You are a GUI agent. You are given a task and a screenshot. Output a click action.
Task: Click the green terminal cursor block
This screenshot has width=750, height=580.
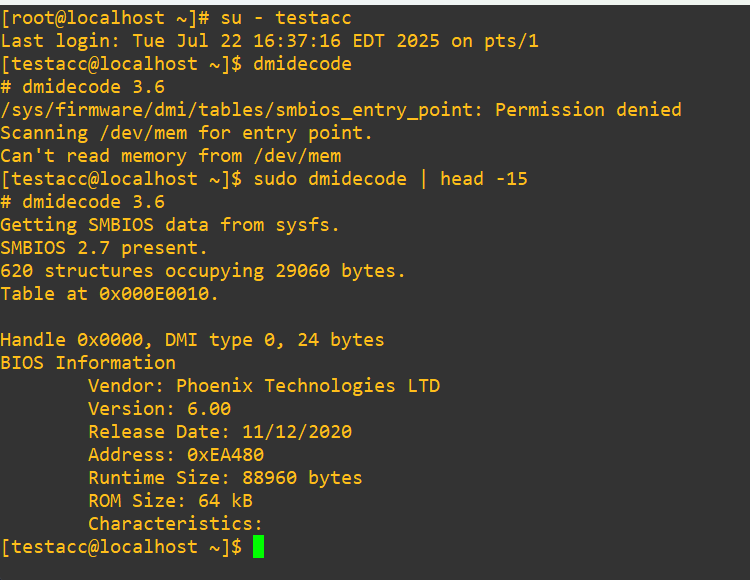point(258,547)
